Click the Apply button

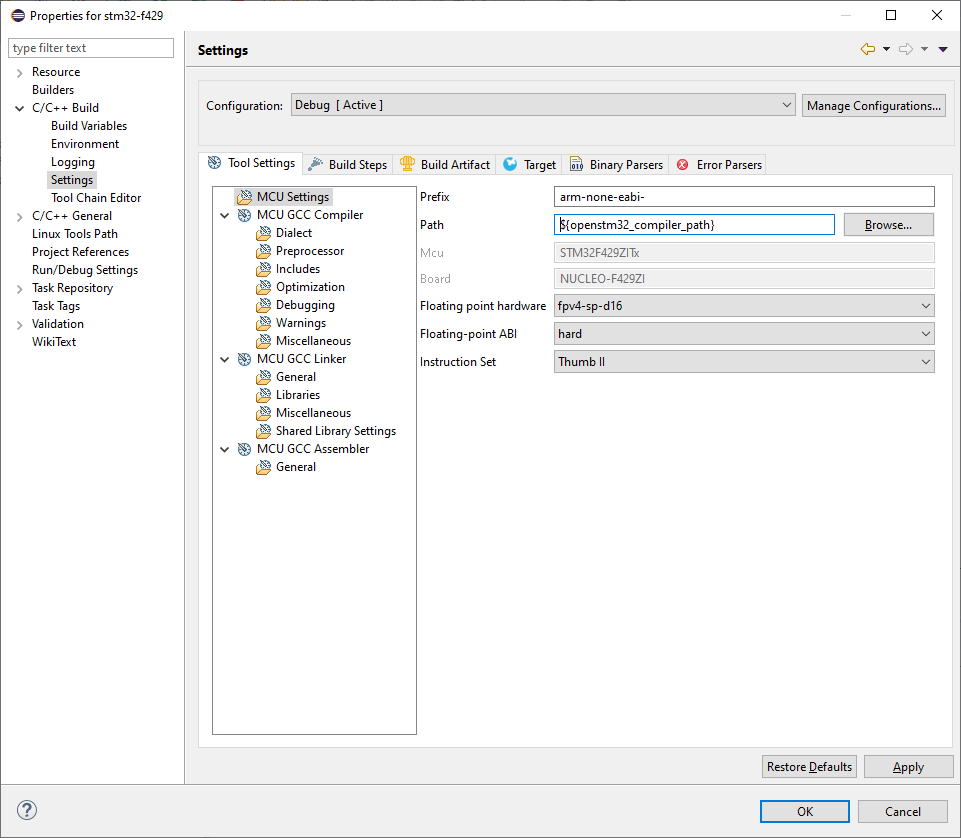(908, 767)
